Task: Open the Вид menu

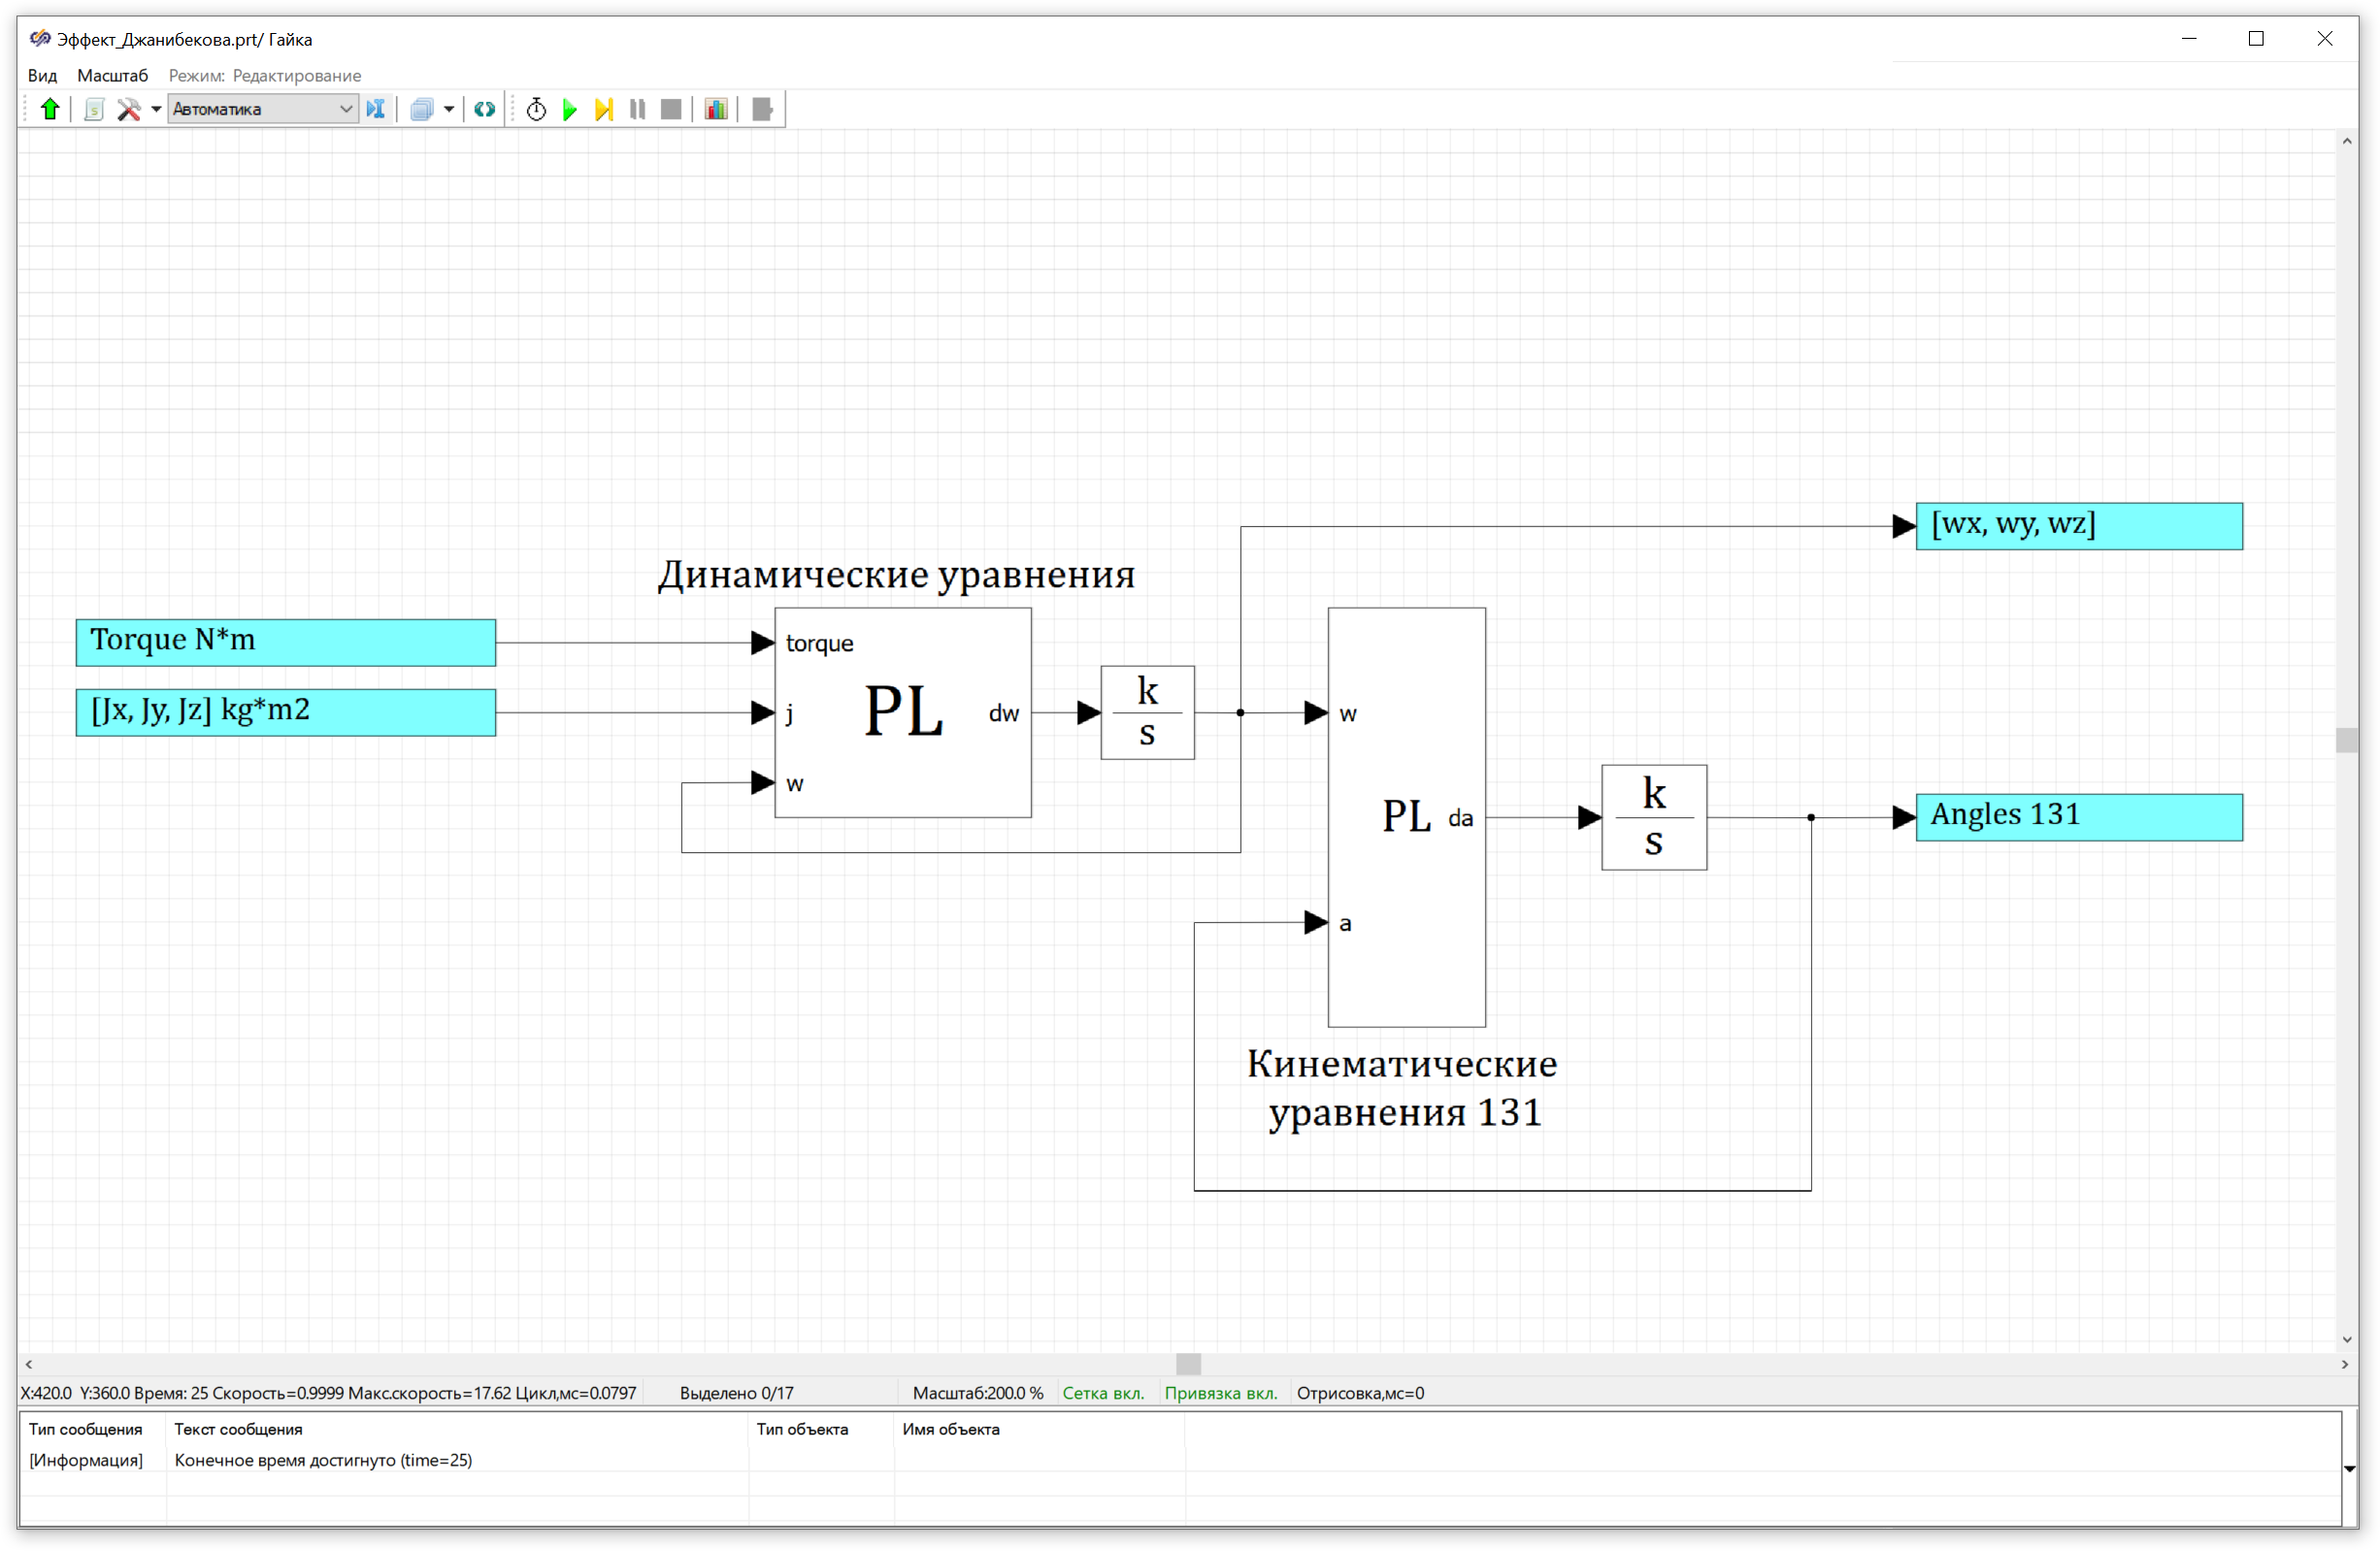Action: [42, 75]
